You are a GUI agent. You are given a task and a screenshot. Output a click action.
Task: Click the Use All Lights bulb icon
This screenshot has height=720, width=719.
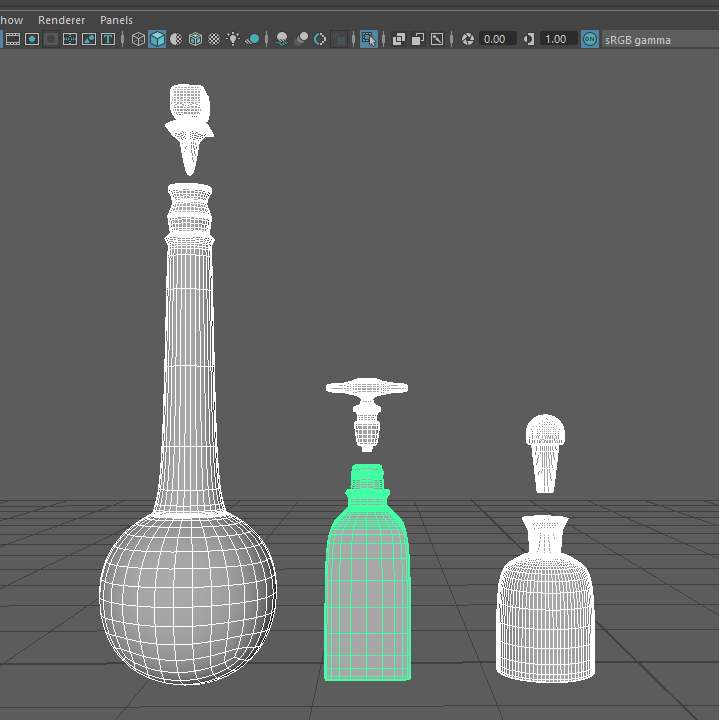(x=233, y=39)
